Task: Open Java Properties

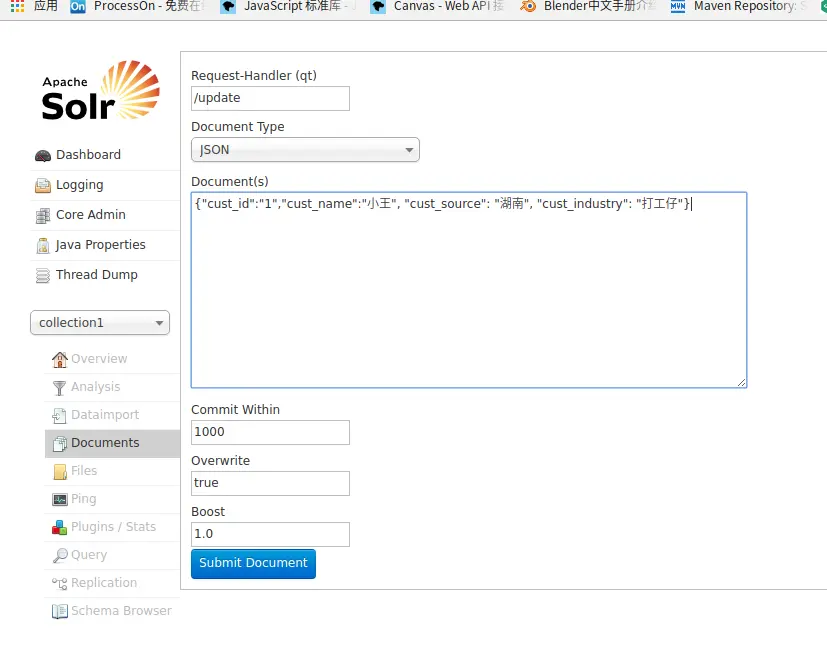Action: pos(100,245)
